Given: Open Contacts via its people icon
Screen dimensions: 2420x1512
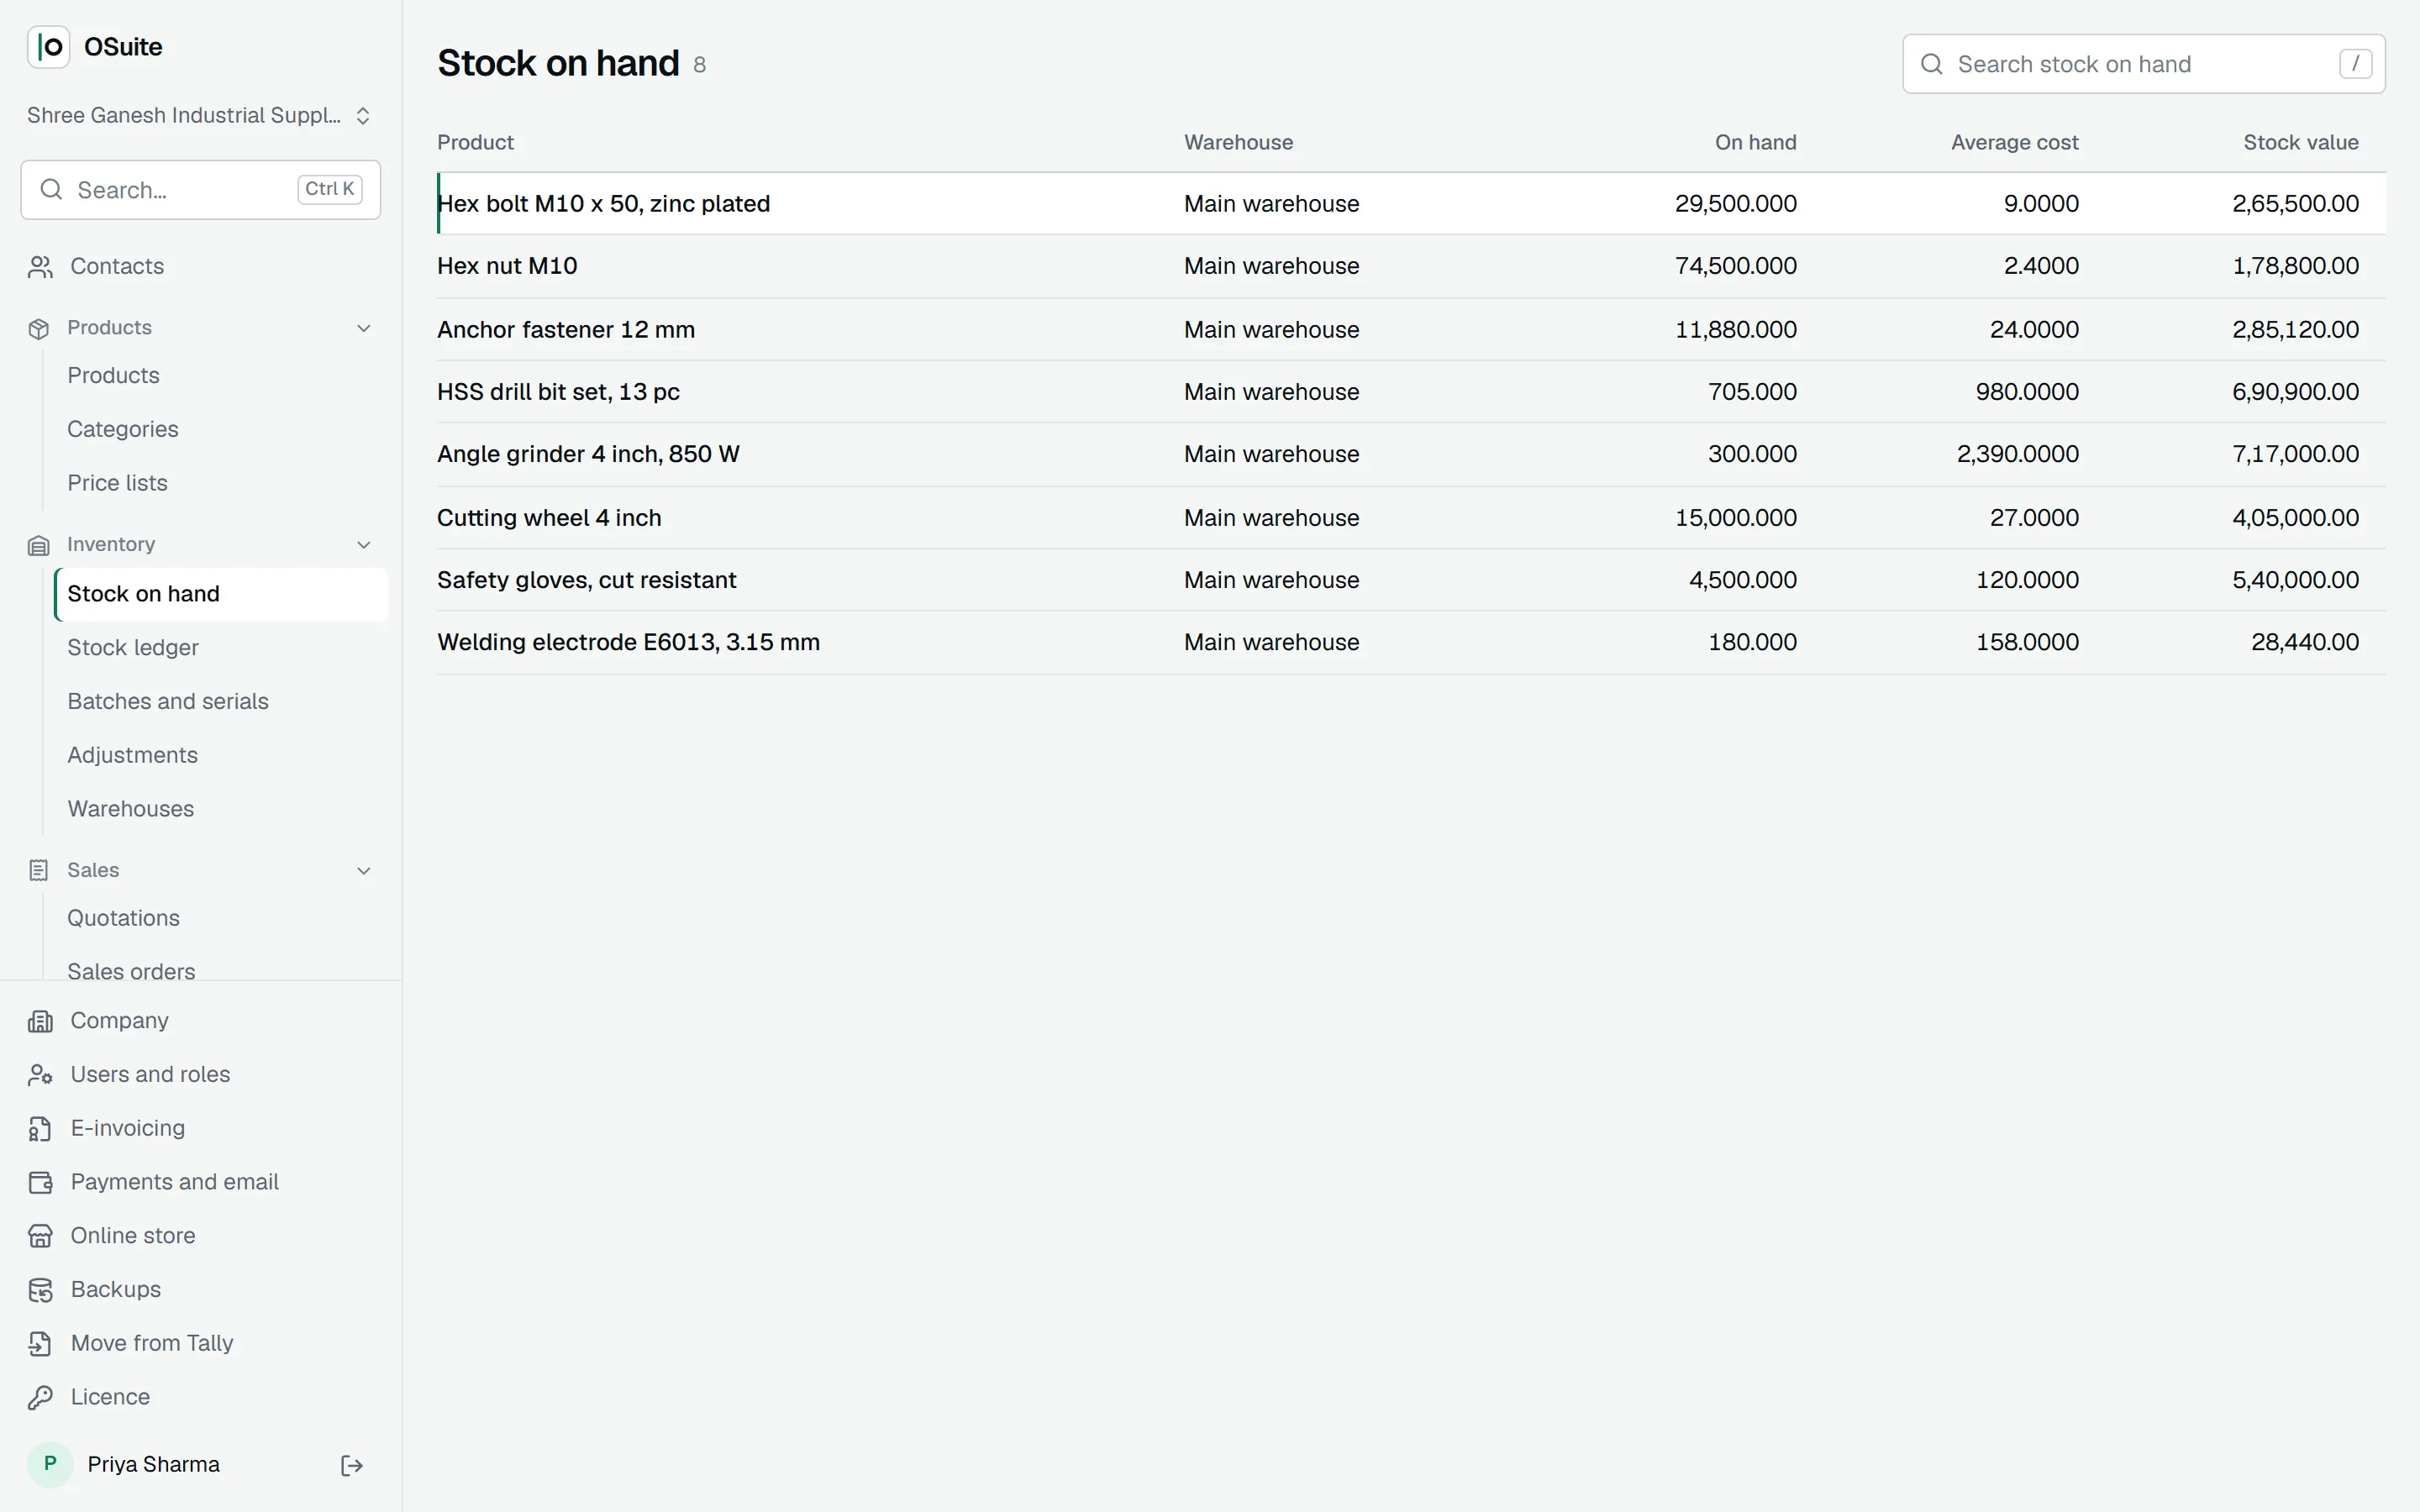Looking at the screenshot, I should coord(40,267).
